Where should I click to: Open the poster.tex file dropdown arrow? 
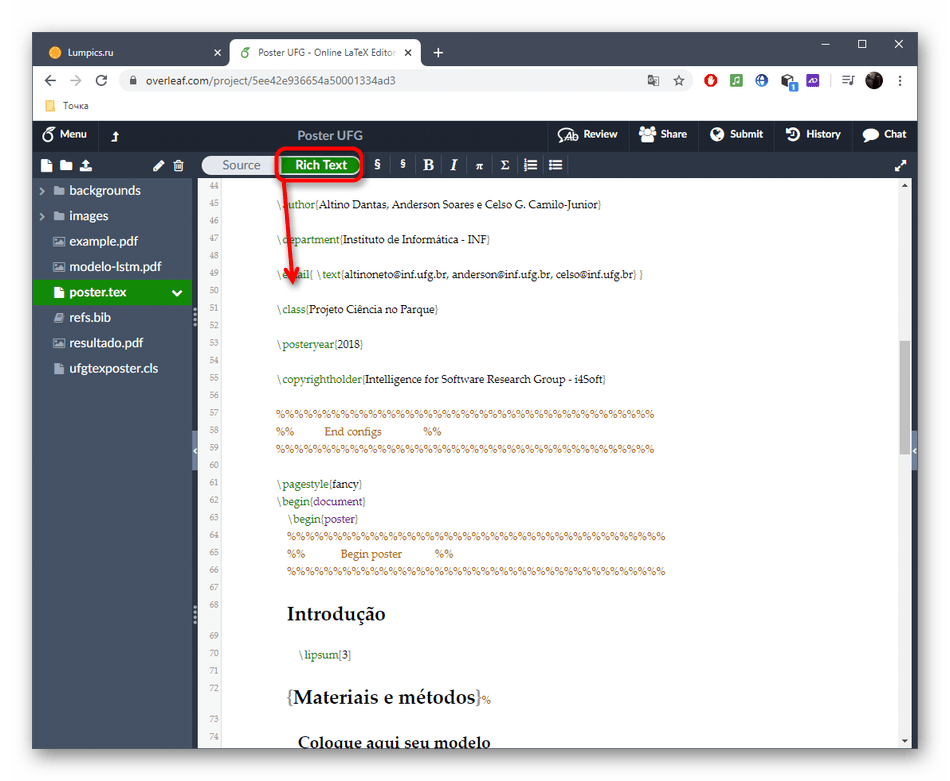[x=177, y=293]
